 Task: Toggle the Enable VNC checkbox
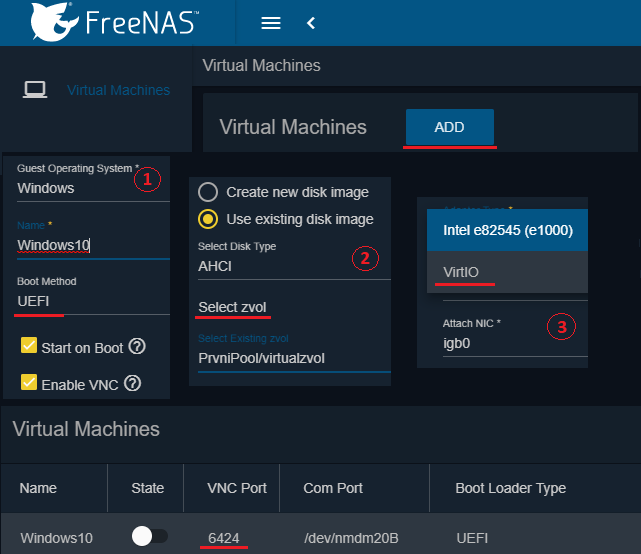(29, 382)
